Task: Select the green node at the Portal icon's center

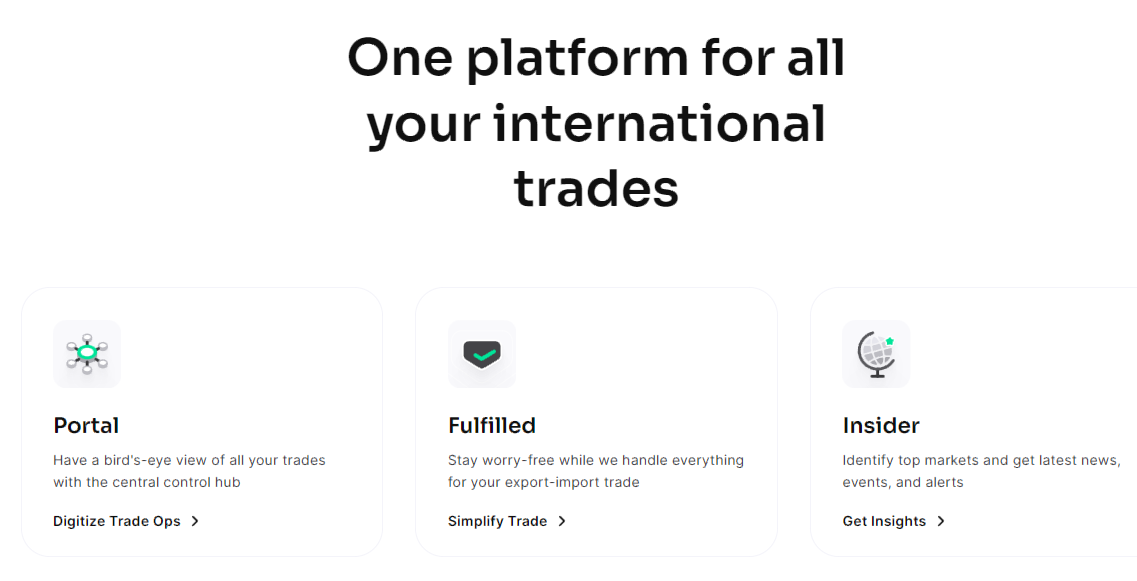Action: tap(87, 353)
